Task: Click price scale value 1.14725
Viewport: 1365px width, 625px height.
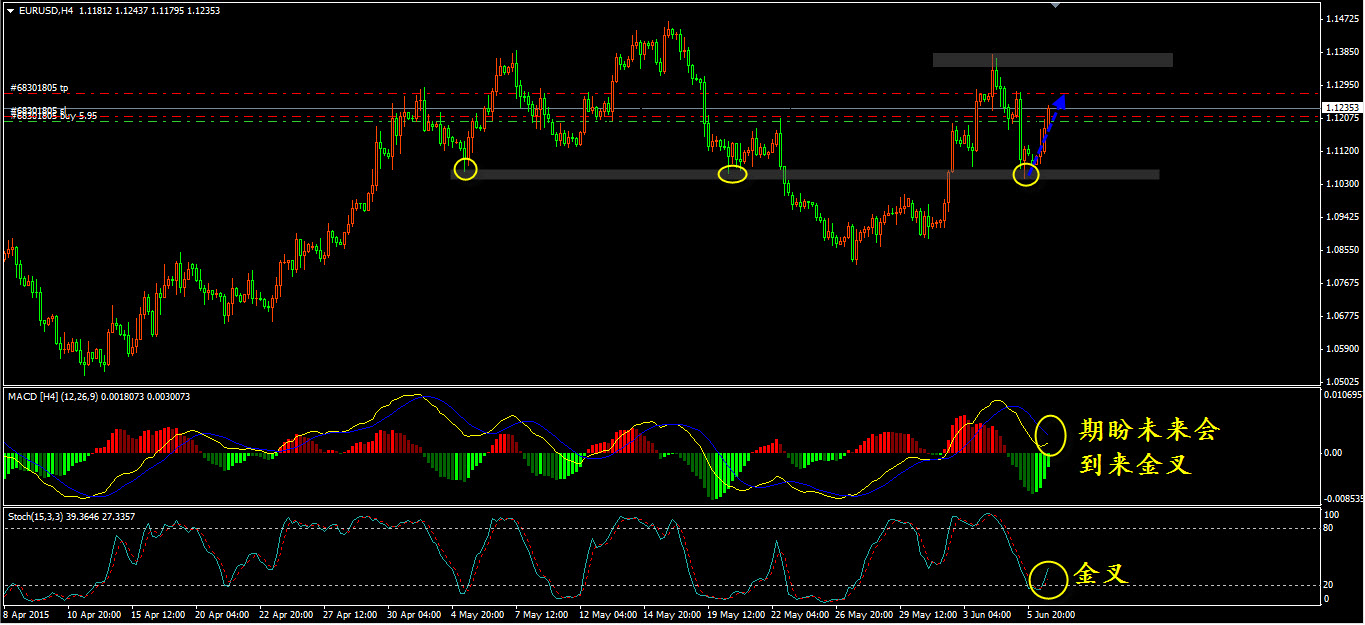Action: click(1342, 19)
